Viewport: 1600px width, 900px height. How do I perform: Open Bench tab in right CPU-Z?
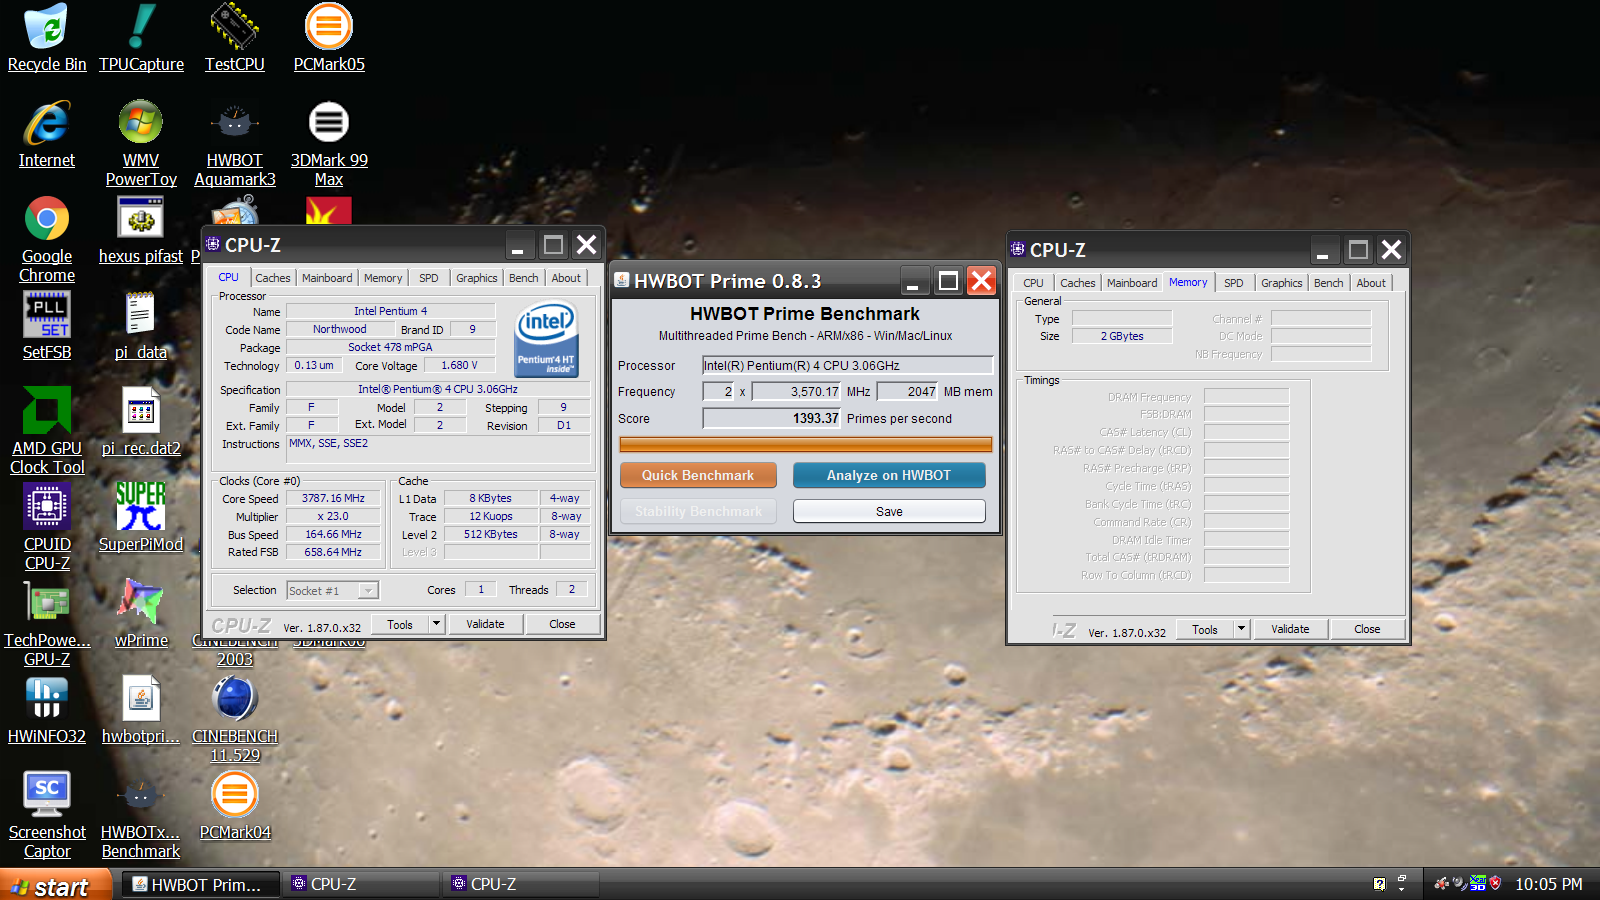pyautogui.click(x=1328, y=283)
